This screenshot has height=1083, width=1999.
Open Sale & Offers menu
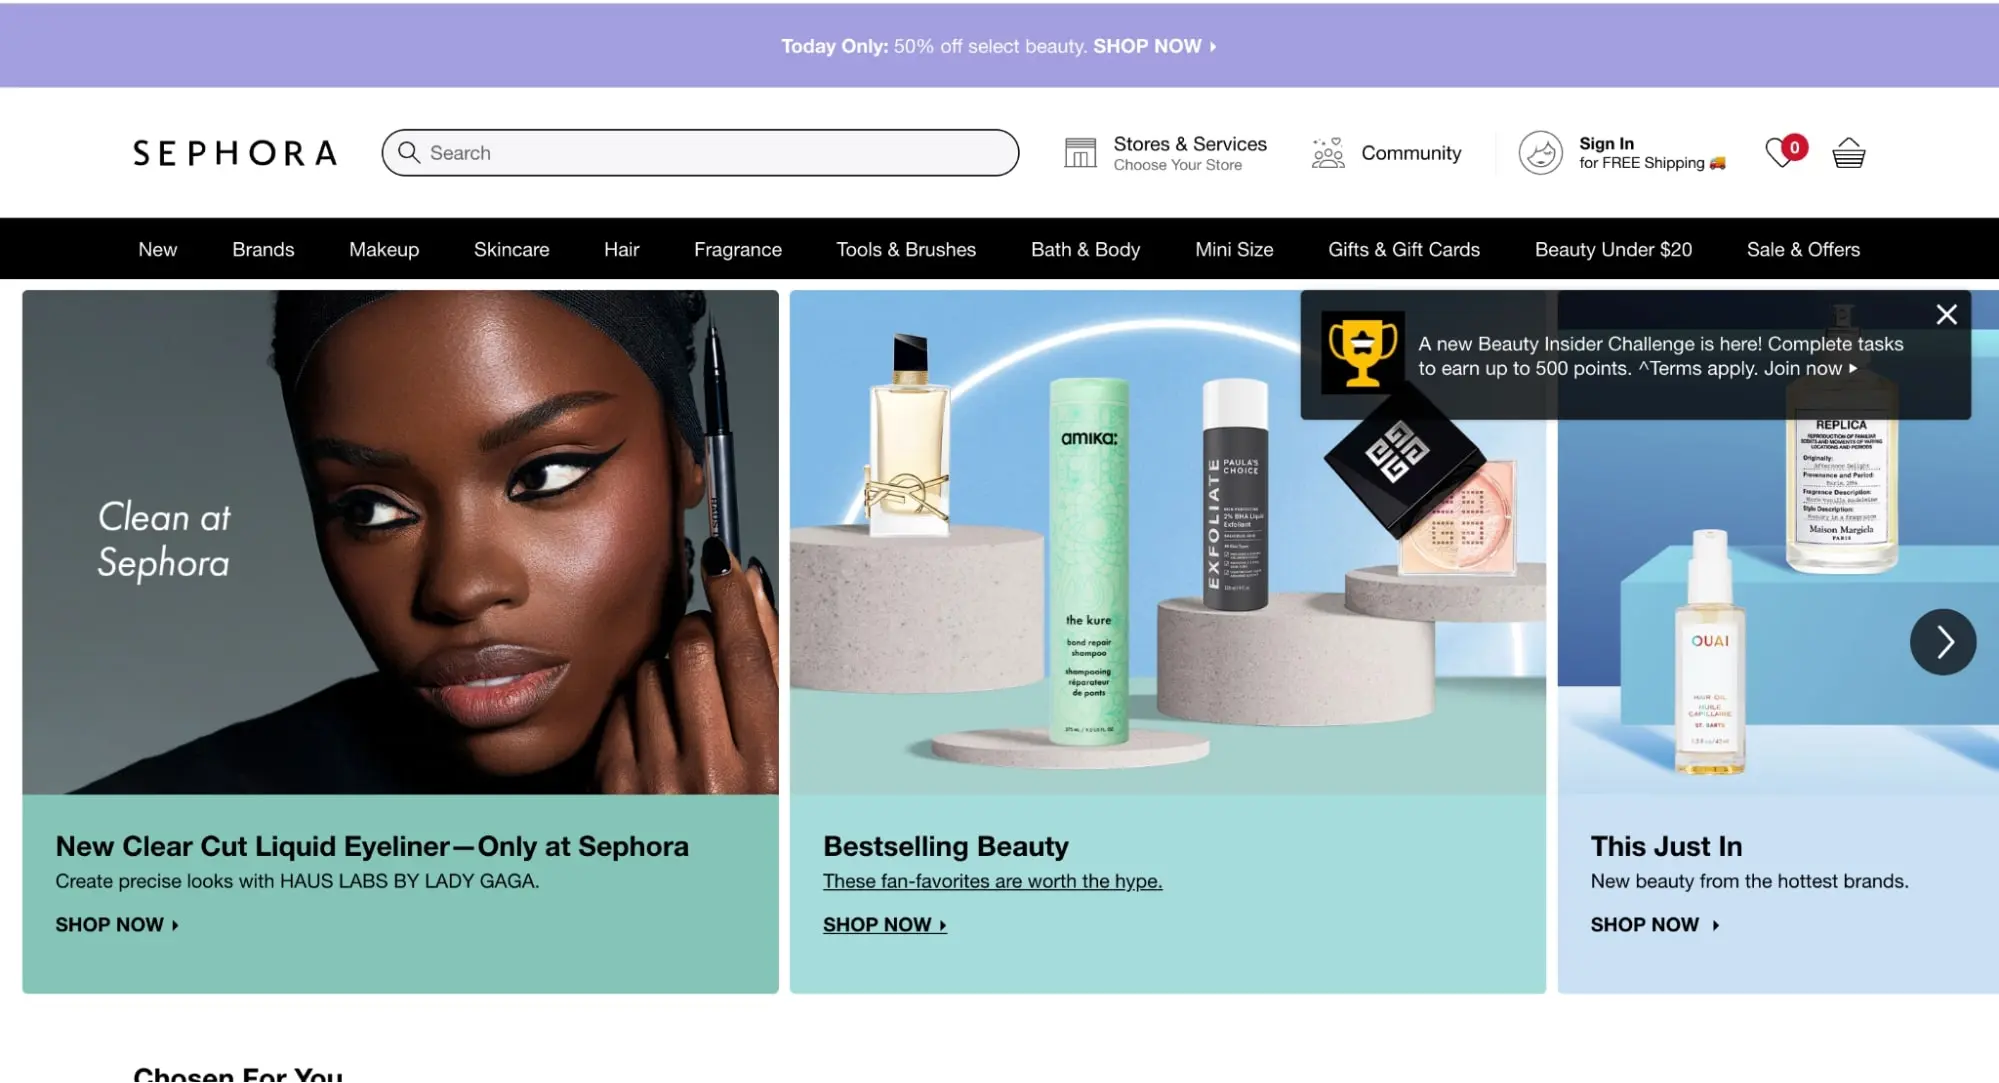point(1803,249)
